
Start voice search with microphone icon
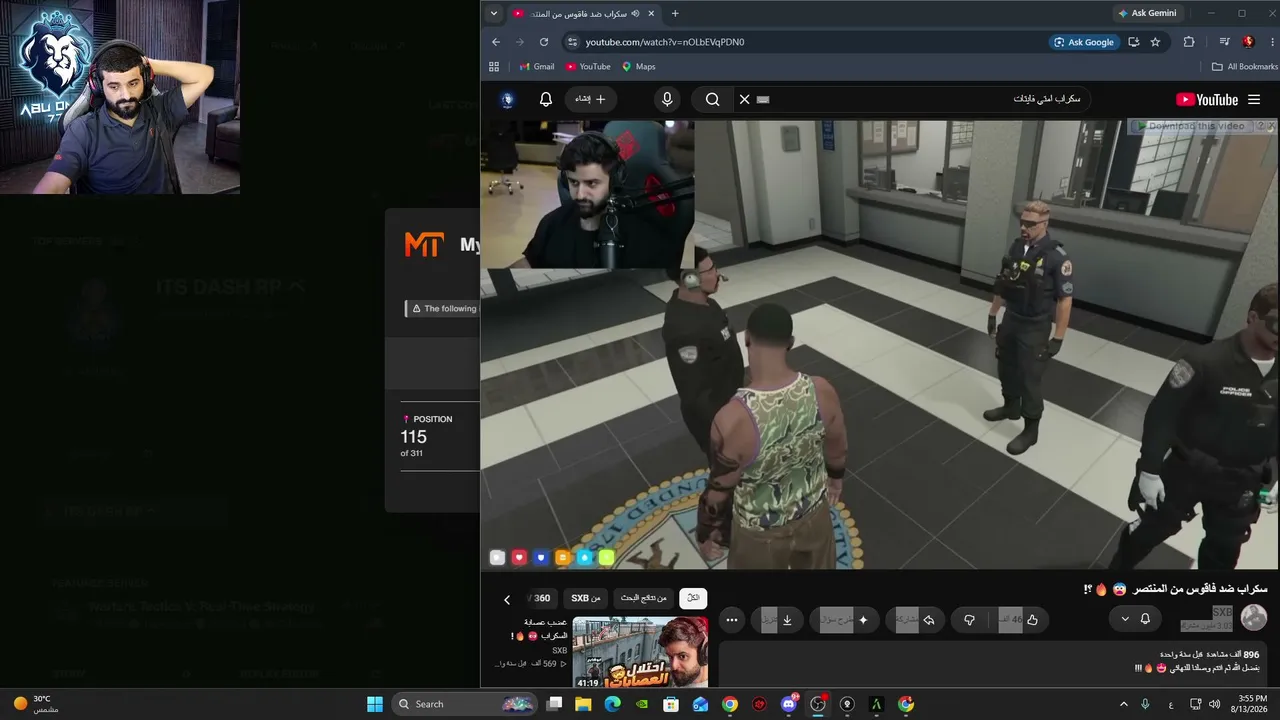[667, 99]
